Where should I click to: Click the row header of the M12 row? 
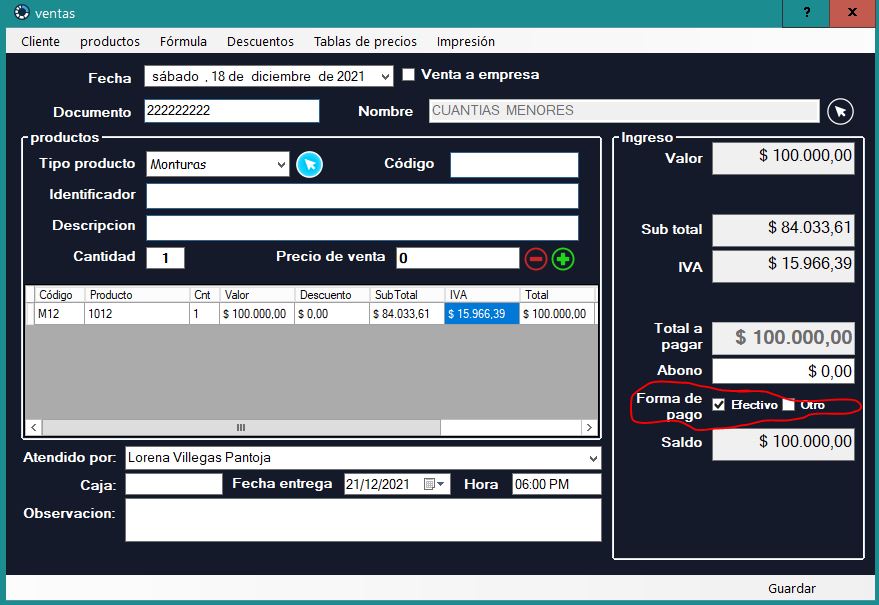[30, 313]
